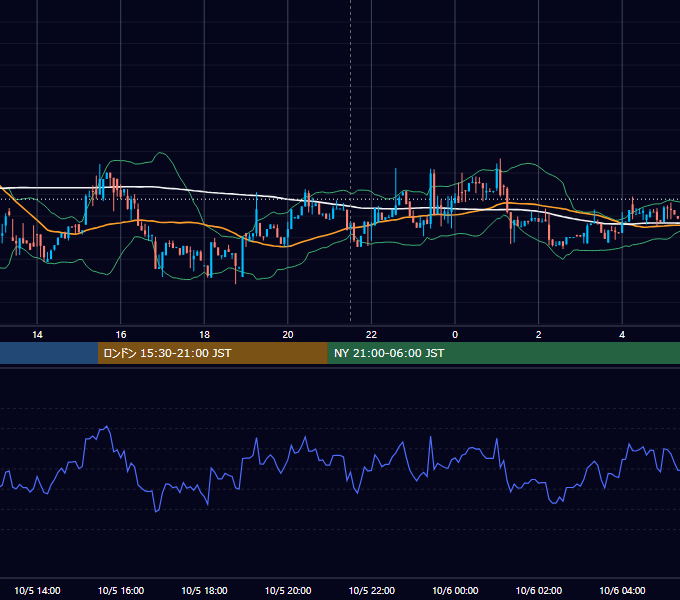Click the hour label 2 on the price chart axis
Image resolution: width=680 pixels, height=600 pixels.
pyautogui.click(x=538, y=335)
